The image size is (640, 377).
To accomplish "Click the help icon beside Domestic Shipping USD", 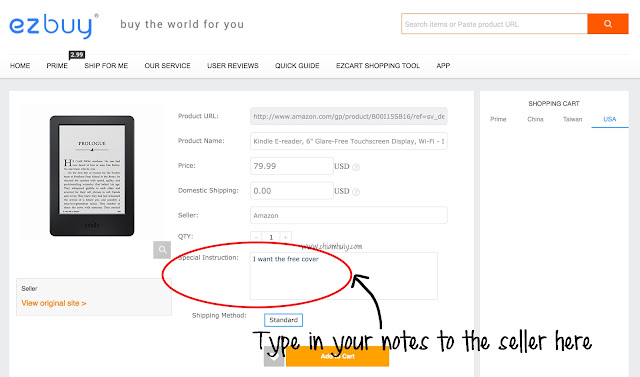I will point(356,192).
